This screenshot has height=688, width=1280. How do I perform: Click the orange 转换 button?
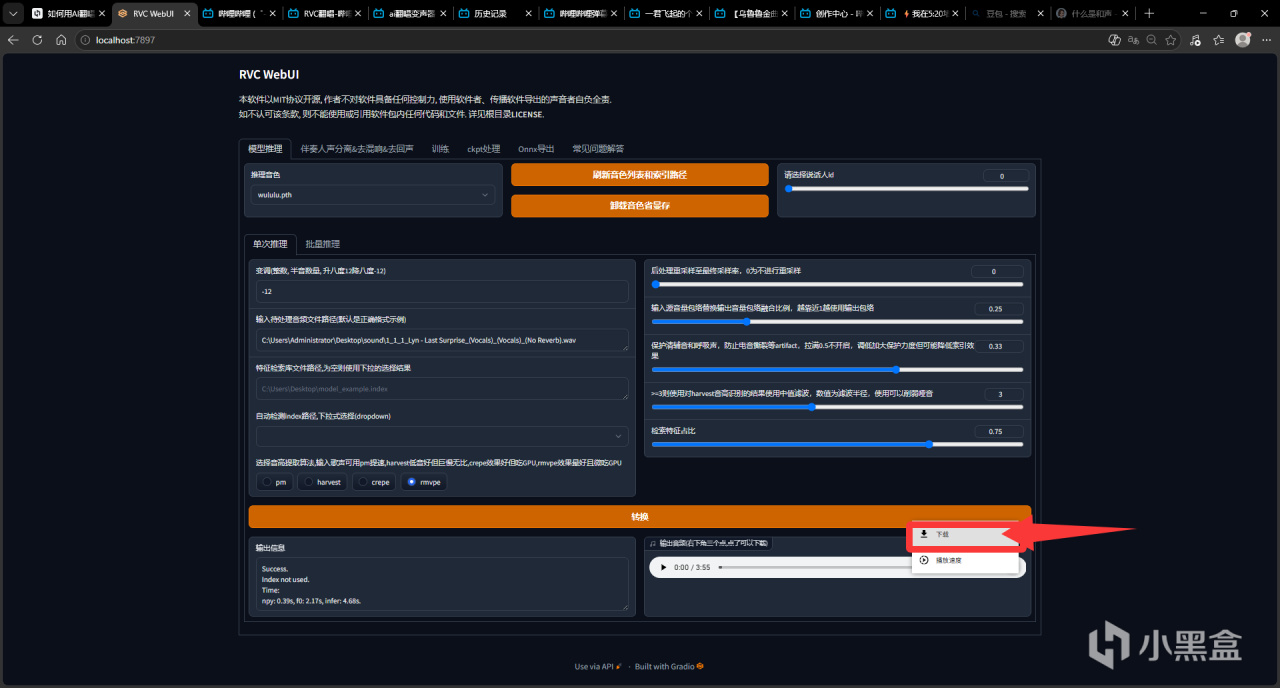coord(640,517)
